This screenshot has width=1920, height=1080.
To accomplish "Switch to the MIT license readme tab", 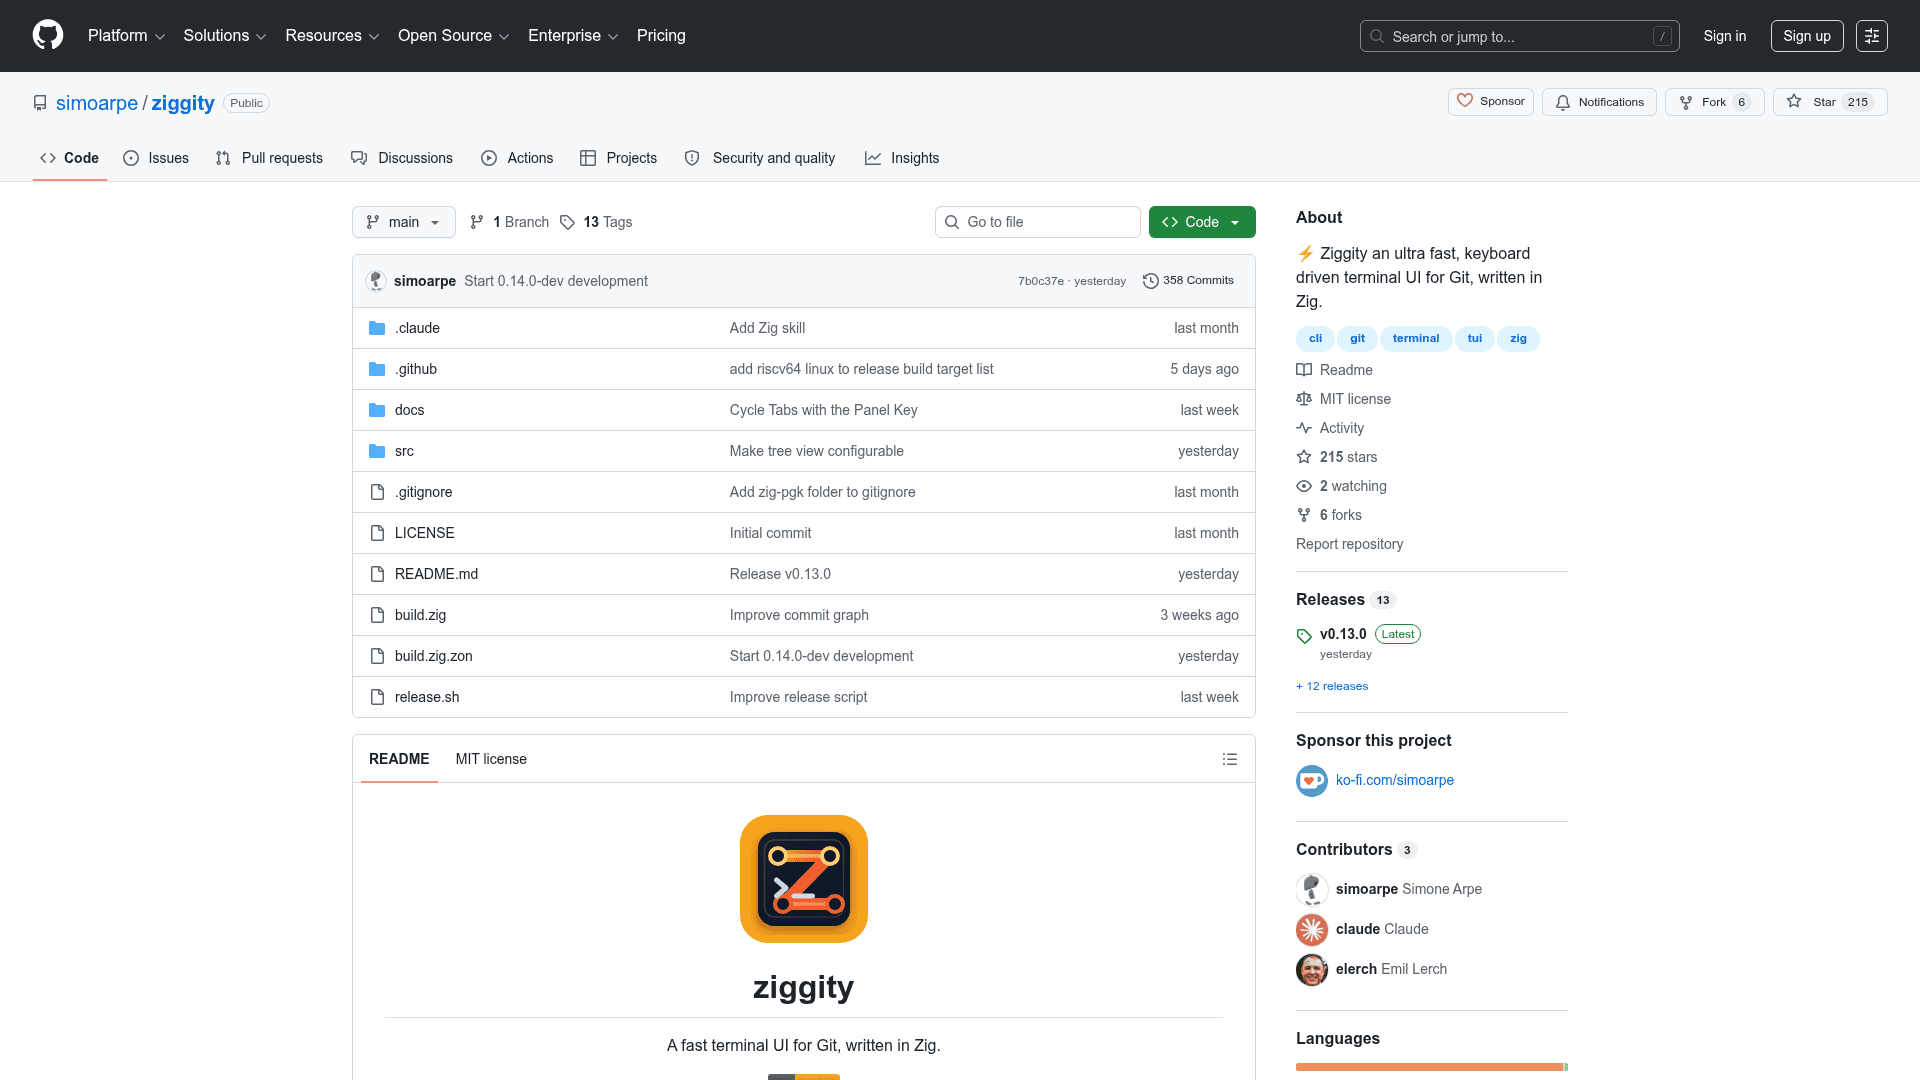I will pyautogui.click(x=491, y=759).
